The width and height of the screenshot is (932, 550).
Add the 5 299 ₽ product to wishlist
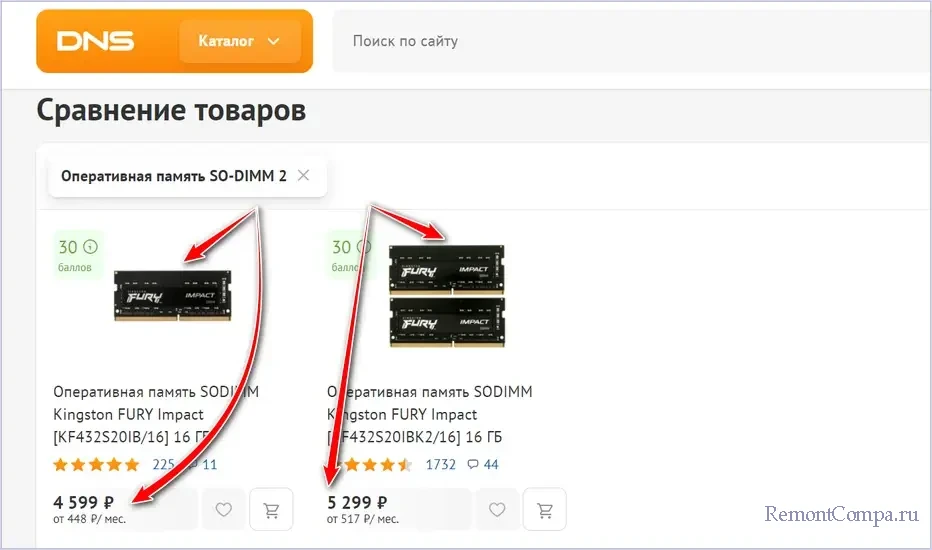[x=497, y=510]
